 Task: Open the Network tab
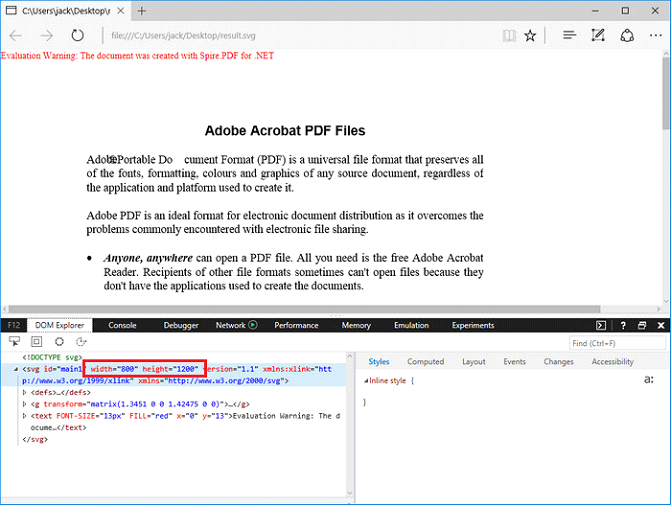(x=230, y=325)
